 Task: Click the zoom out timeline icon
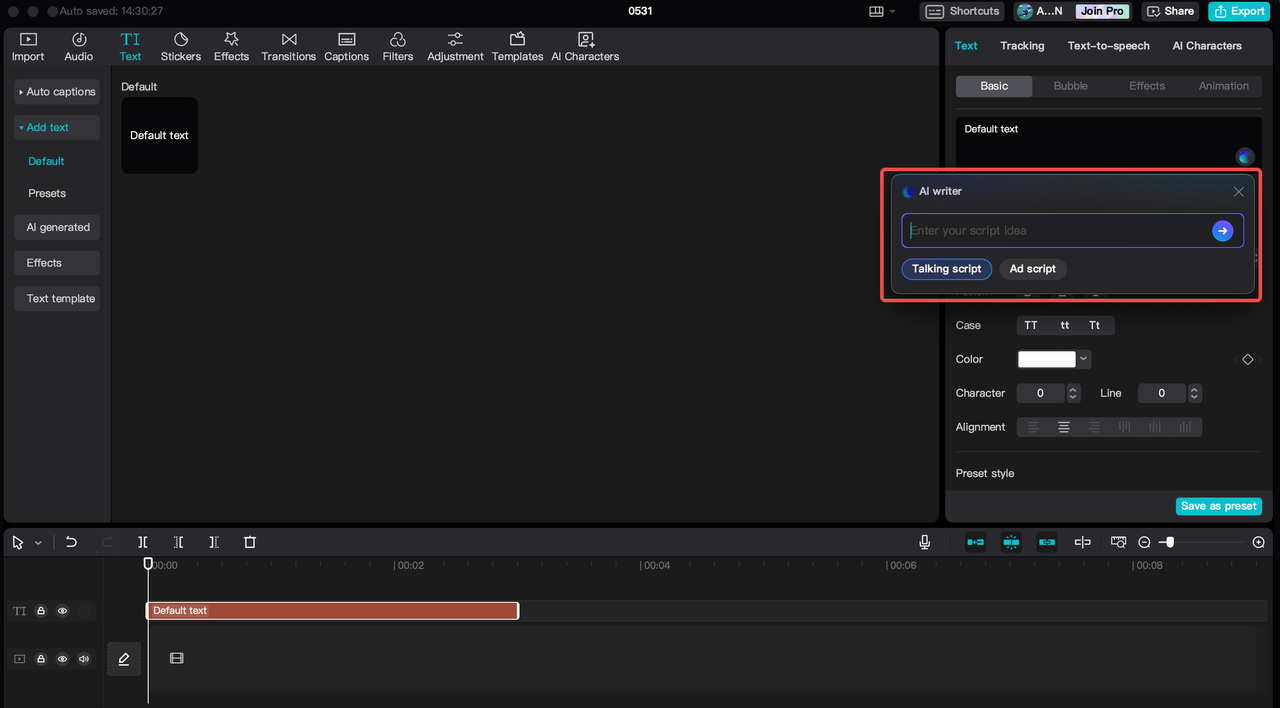click(x=1145, y=542)
